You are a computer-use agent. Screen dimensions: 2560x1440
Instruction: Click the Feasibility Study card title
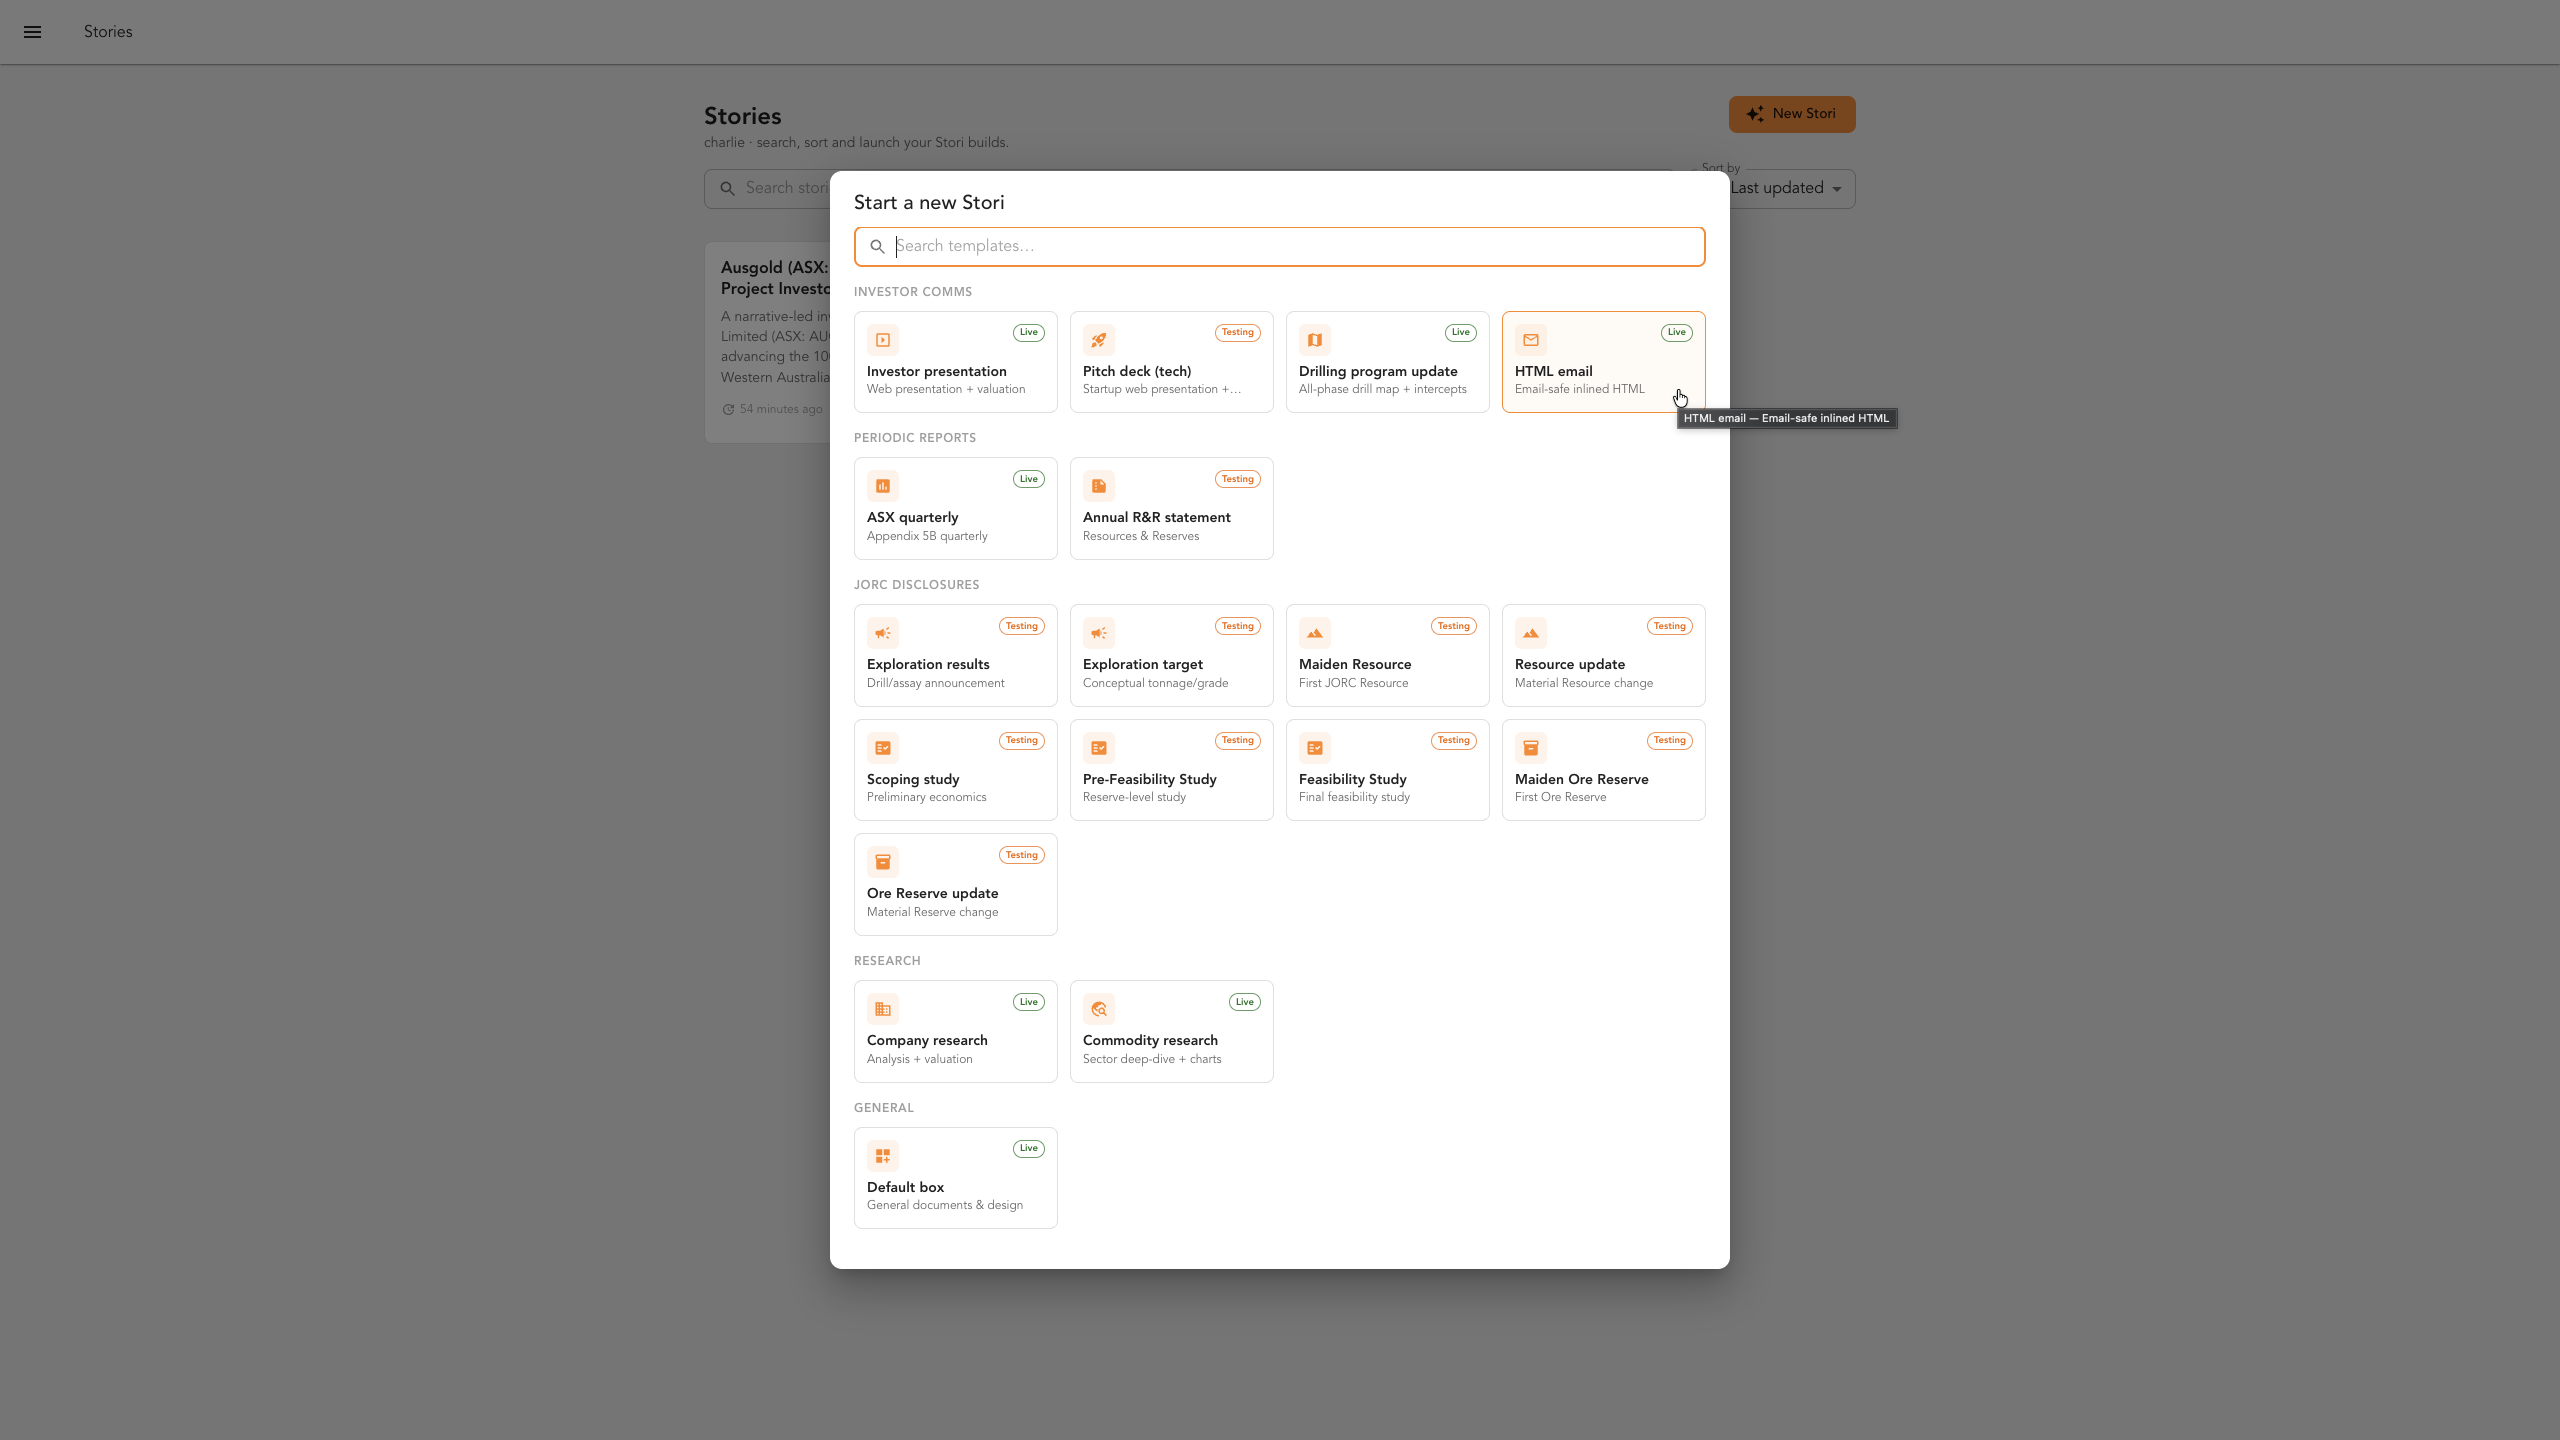[x=1353, y=779]
